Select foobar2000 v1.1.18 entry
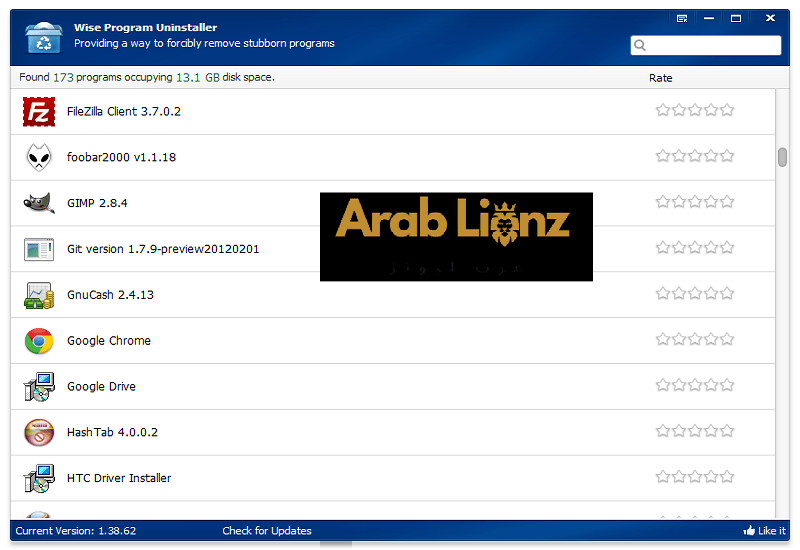800x550 pixels. 393,158
